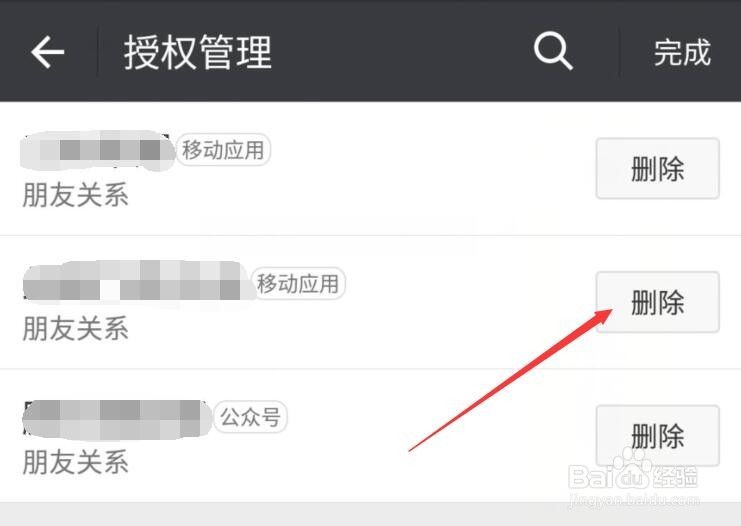The width and height of the screenshot is (741, 526).
Task: Tap 朋友关系 under the first entry
Action: 76,194
